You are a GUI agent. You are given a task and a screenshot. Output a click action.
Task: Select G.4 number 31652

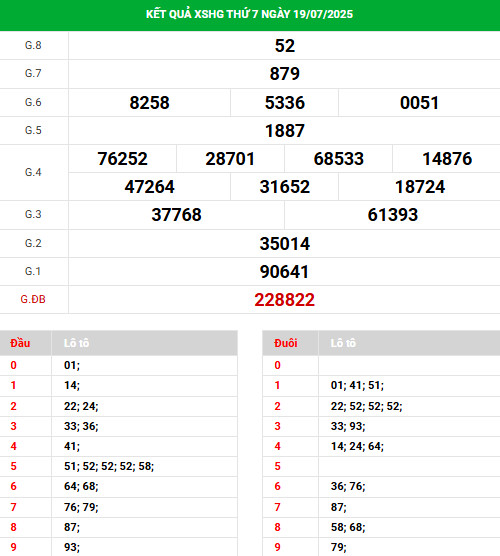(x=285, y=187)
